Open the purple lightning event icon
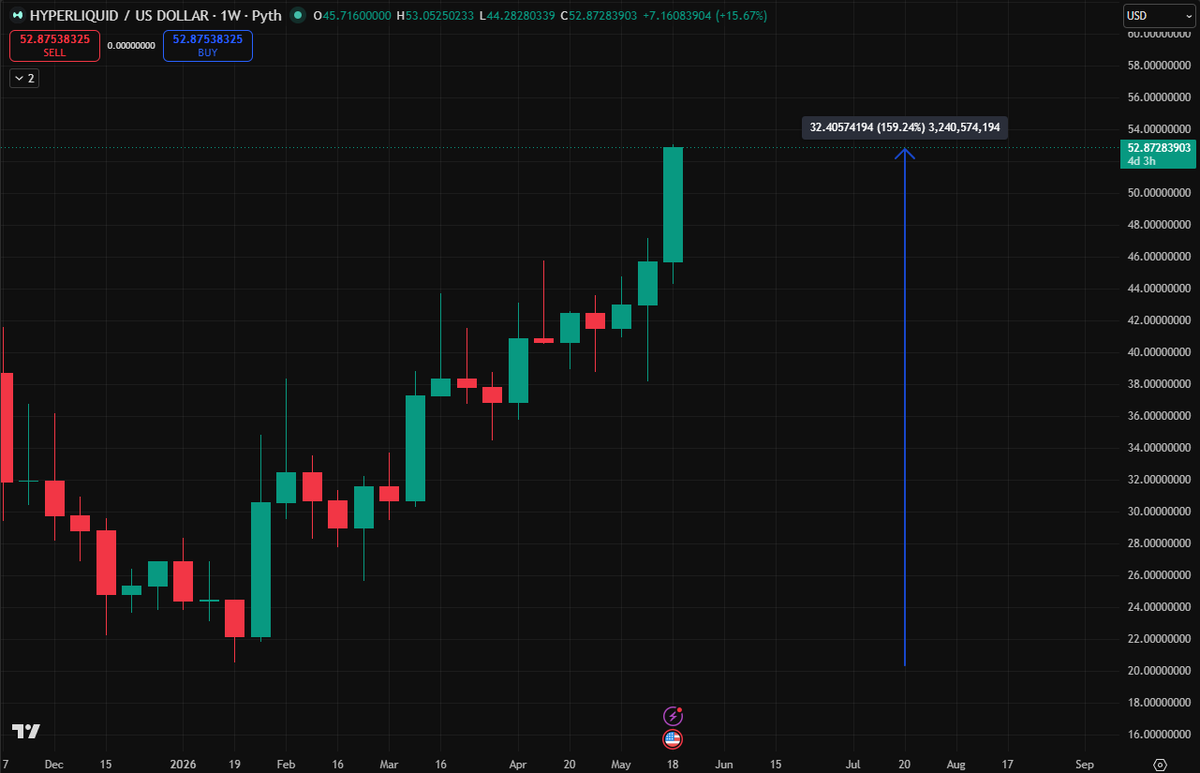The height and width of the screenshot is (773, 1200). (673, 716)
